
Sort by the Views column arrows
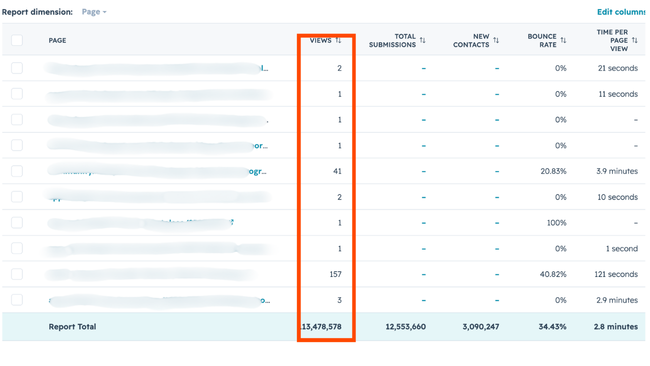tap(338, 40)
